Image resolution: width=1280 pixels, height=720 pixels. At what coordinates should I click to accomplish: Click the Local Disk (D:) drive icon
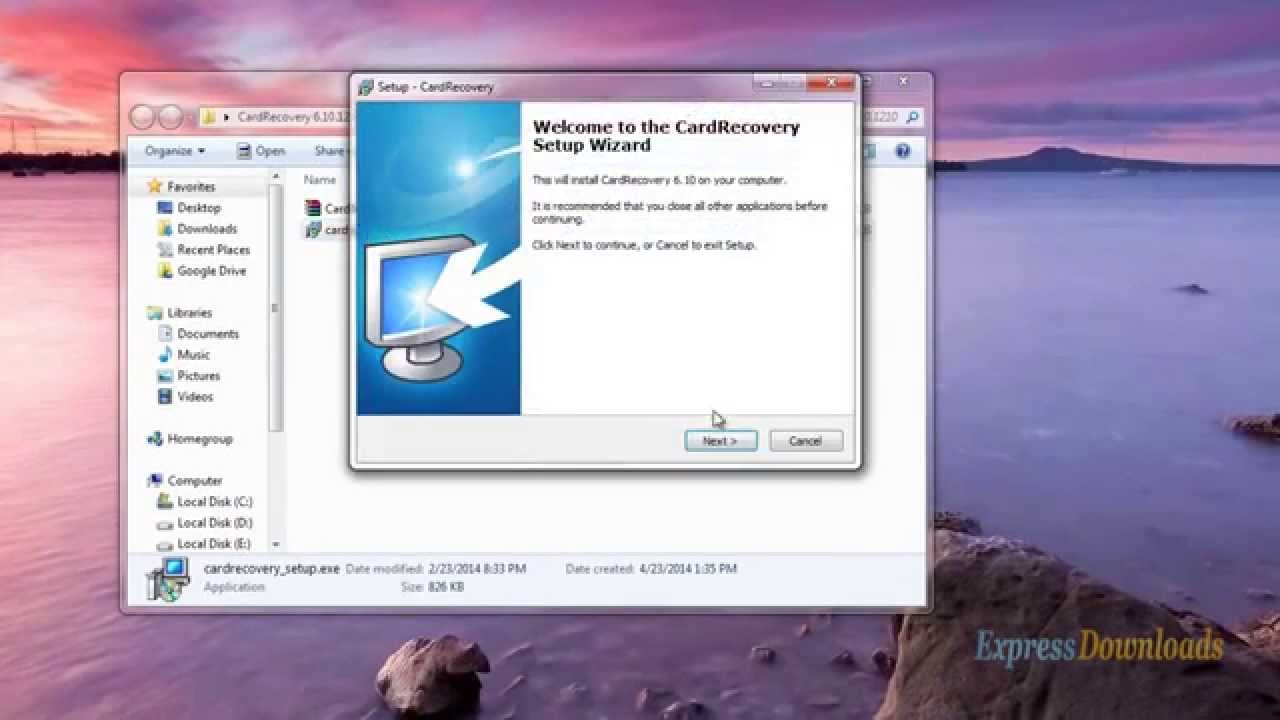pos(165,523)
